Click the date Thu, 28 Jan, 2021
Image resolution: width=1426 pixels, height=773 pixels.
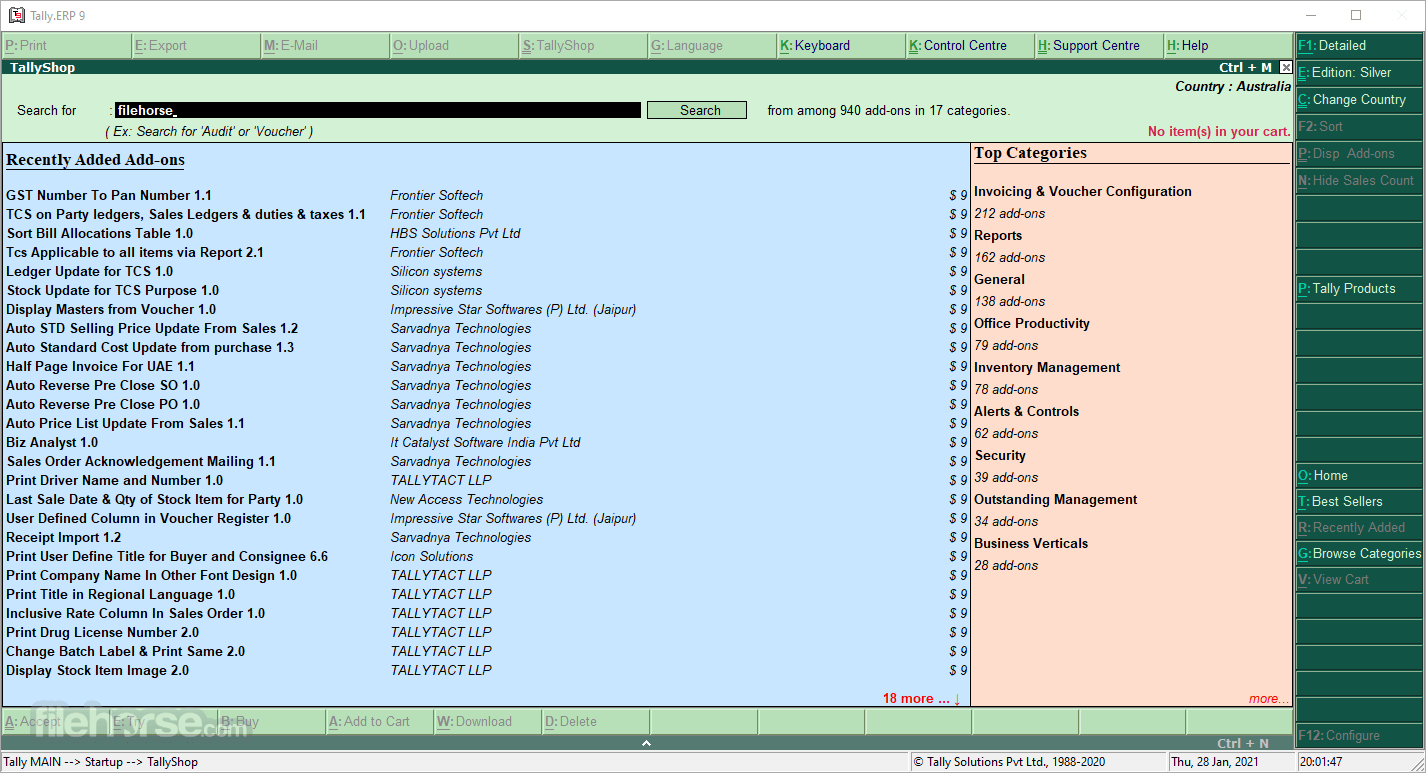[x=1216, y=762]
